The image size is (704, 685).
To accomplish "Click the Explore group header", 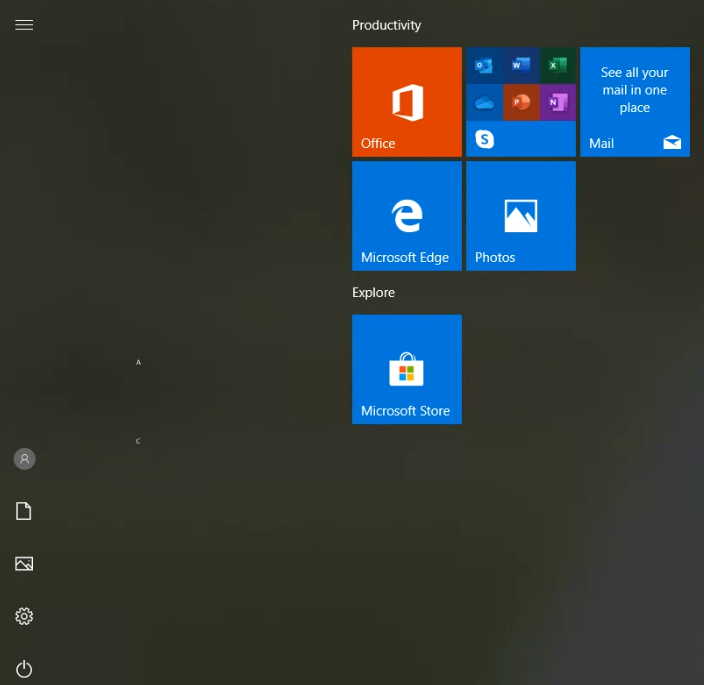I will coord(373,293).
